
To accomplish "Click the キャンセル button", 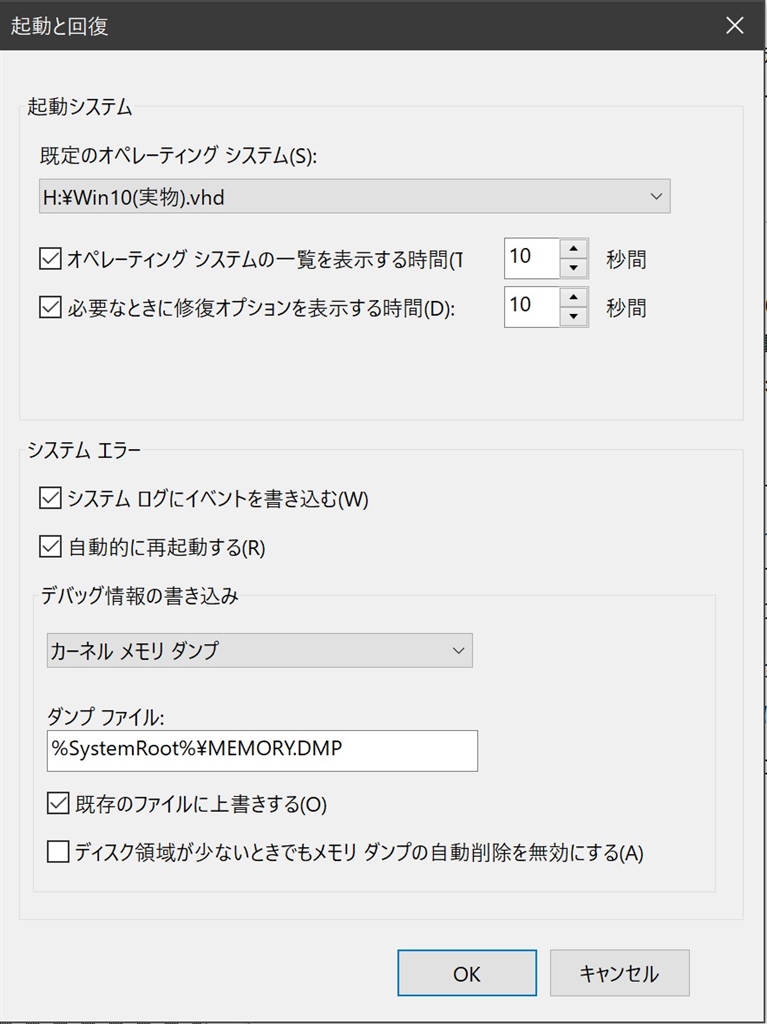I will tap(618, 973).
